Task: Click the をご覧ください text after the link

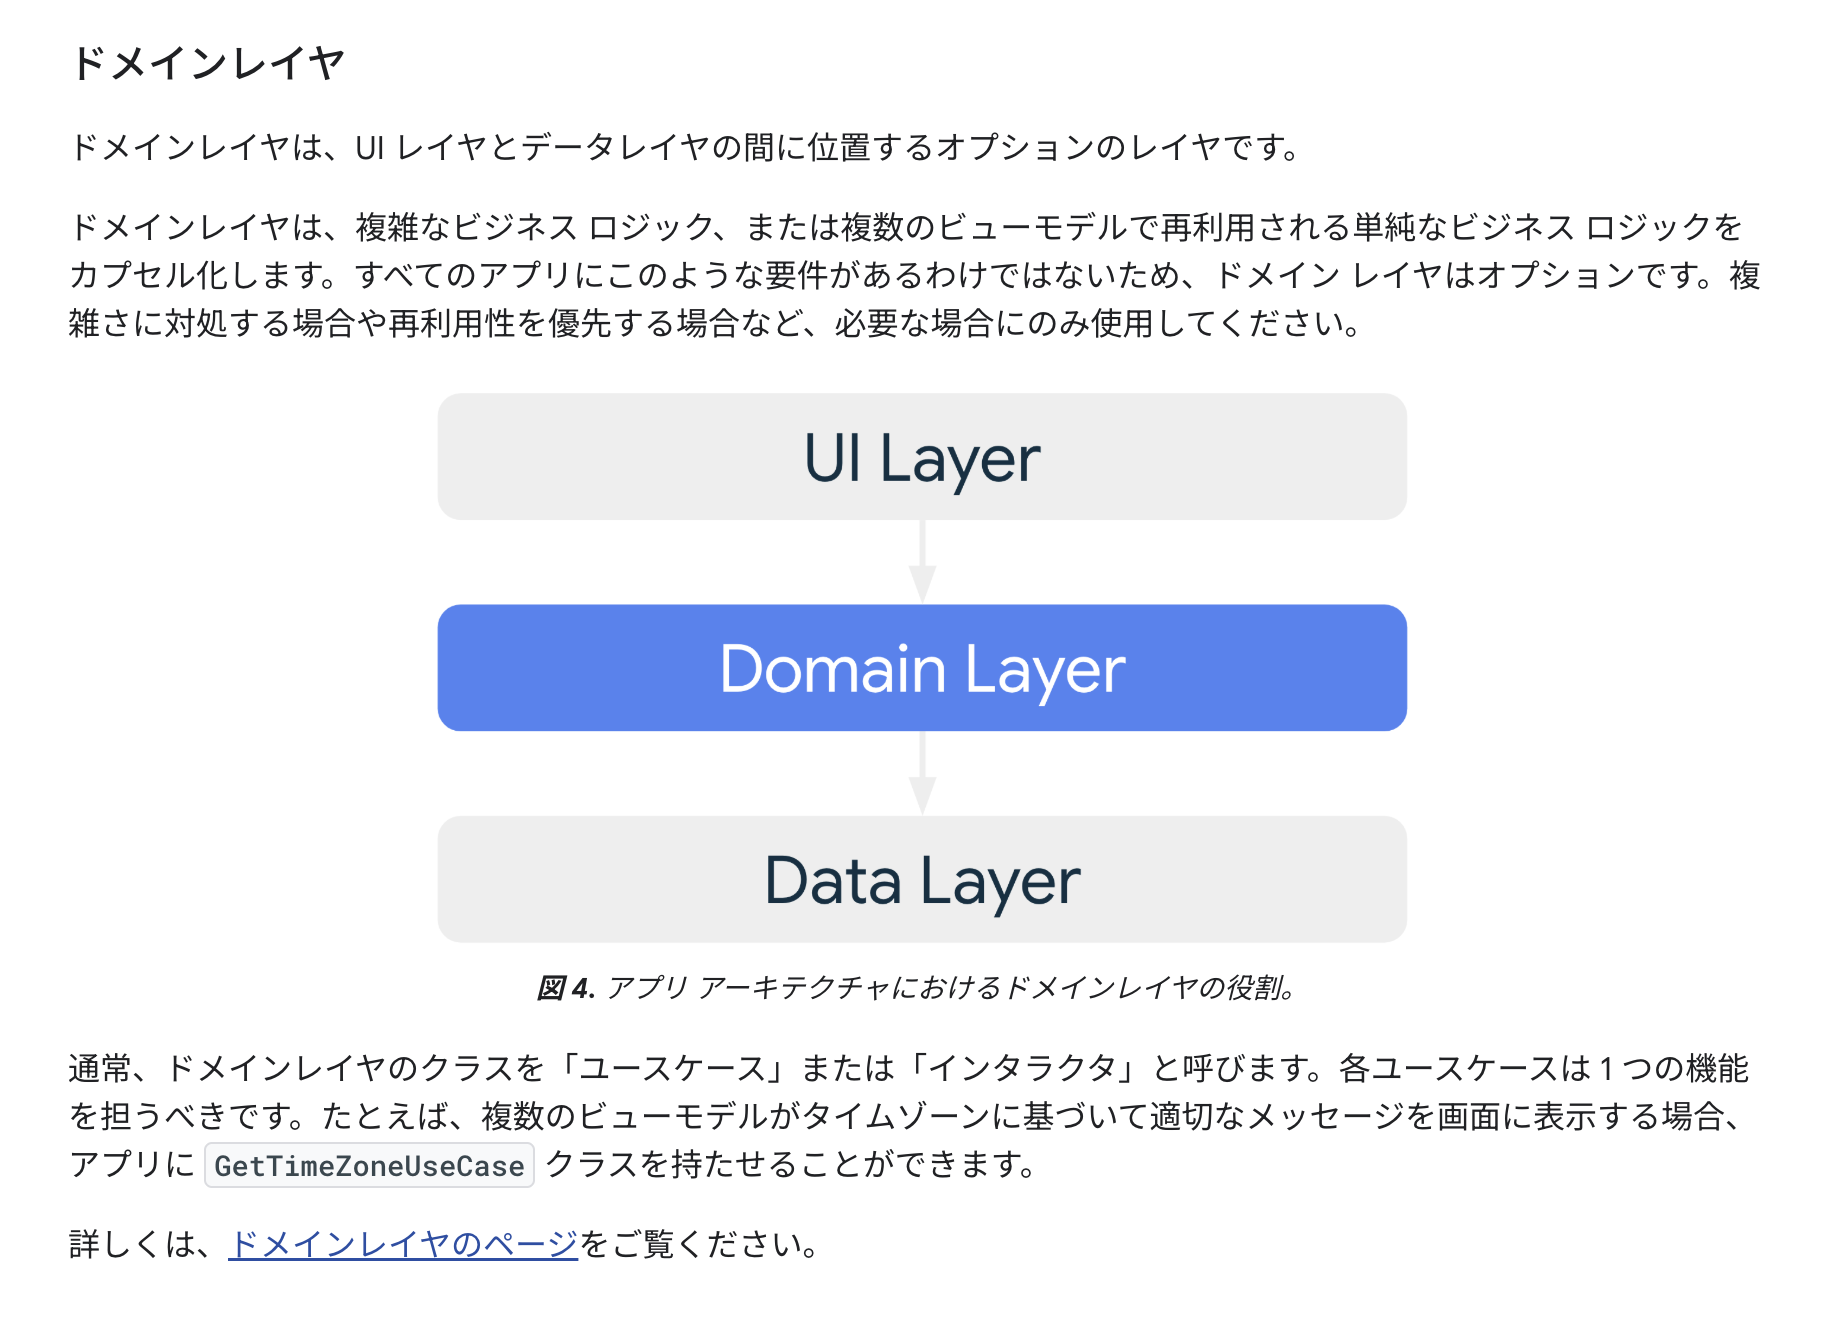Action: pyautogui.click(x=698, y=1244)
